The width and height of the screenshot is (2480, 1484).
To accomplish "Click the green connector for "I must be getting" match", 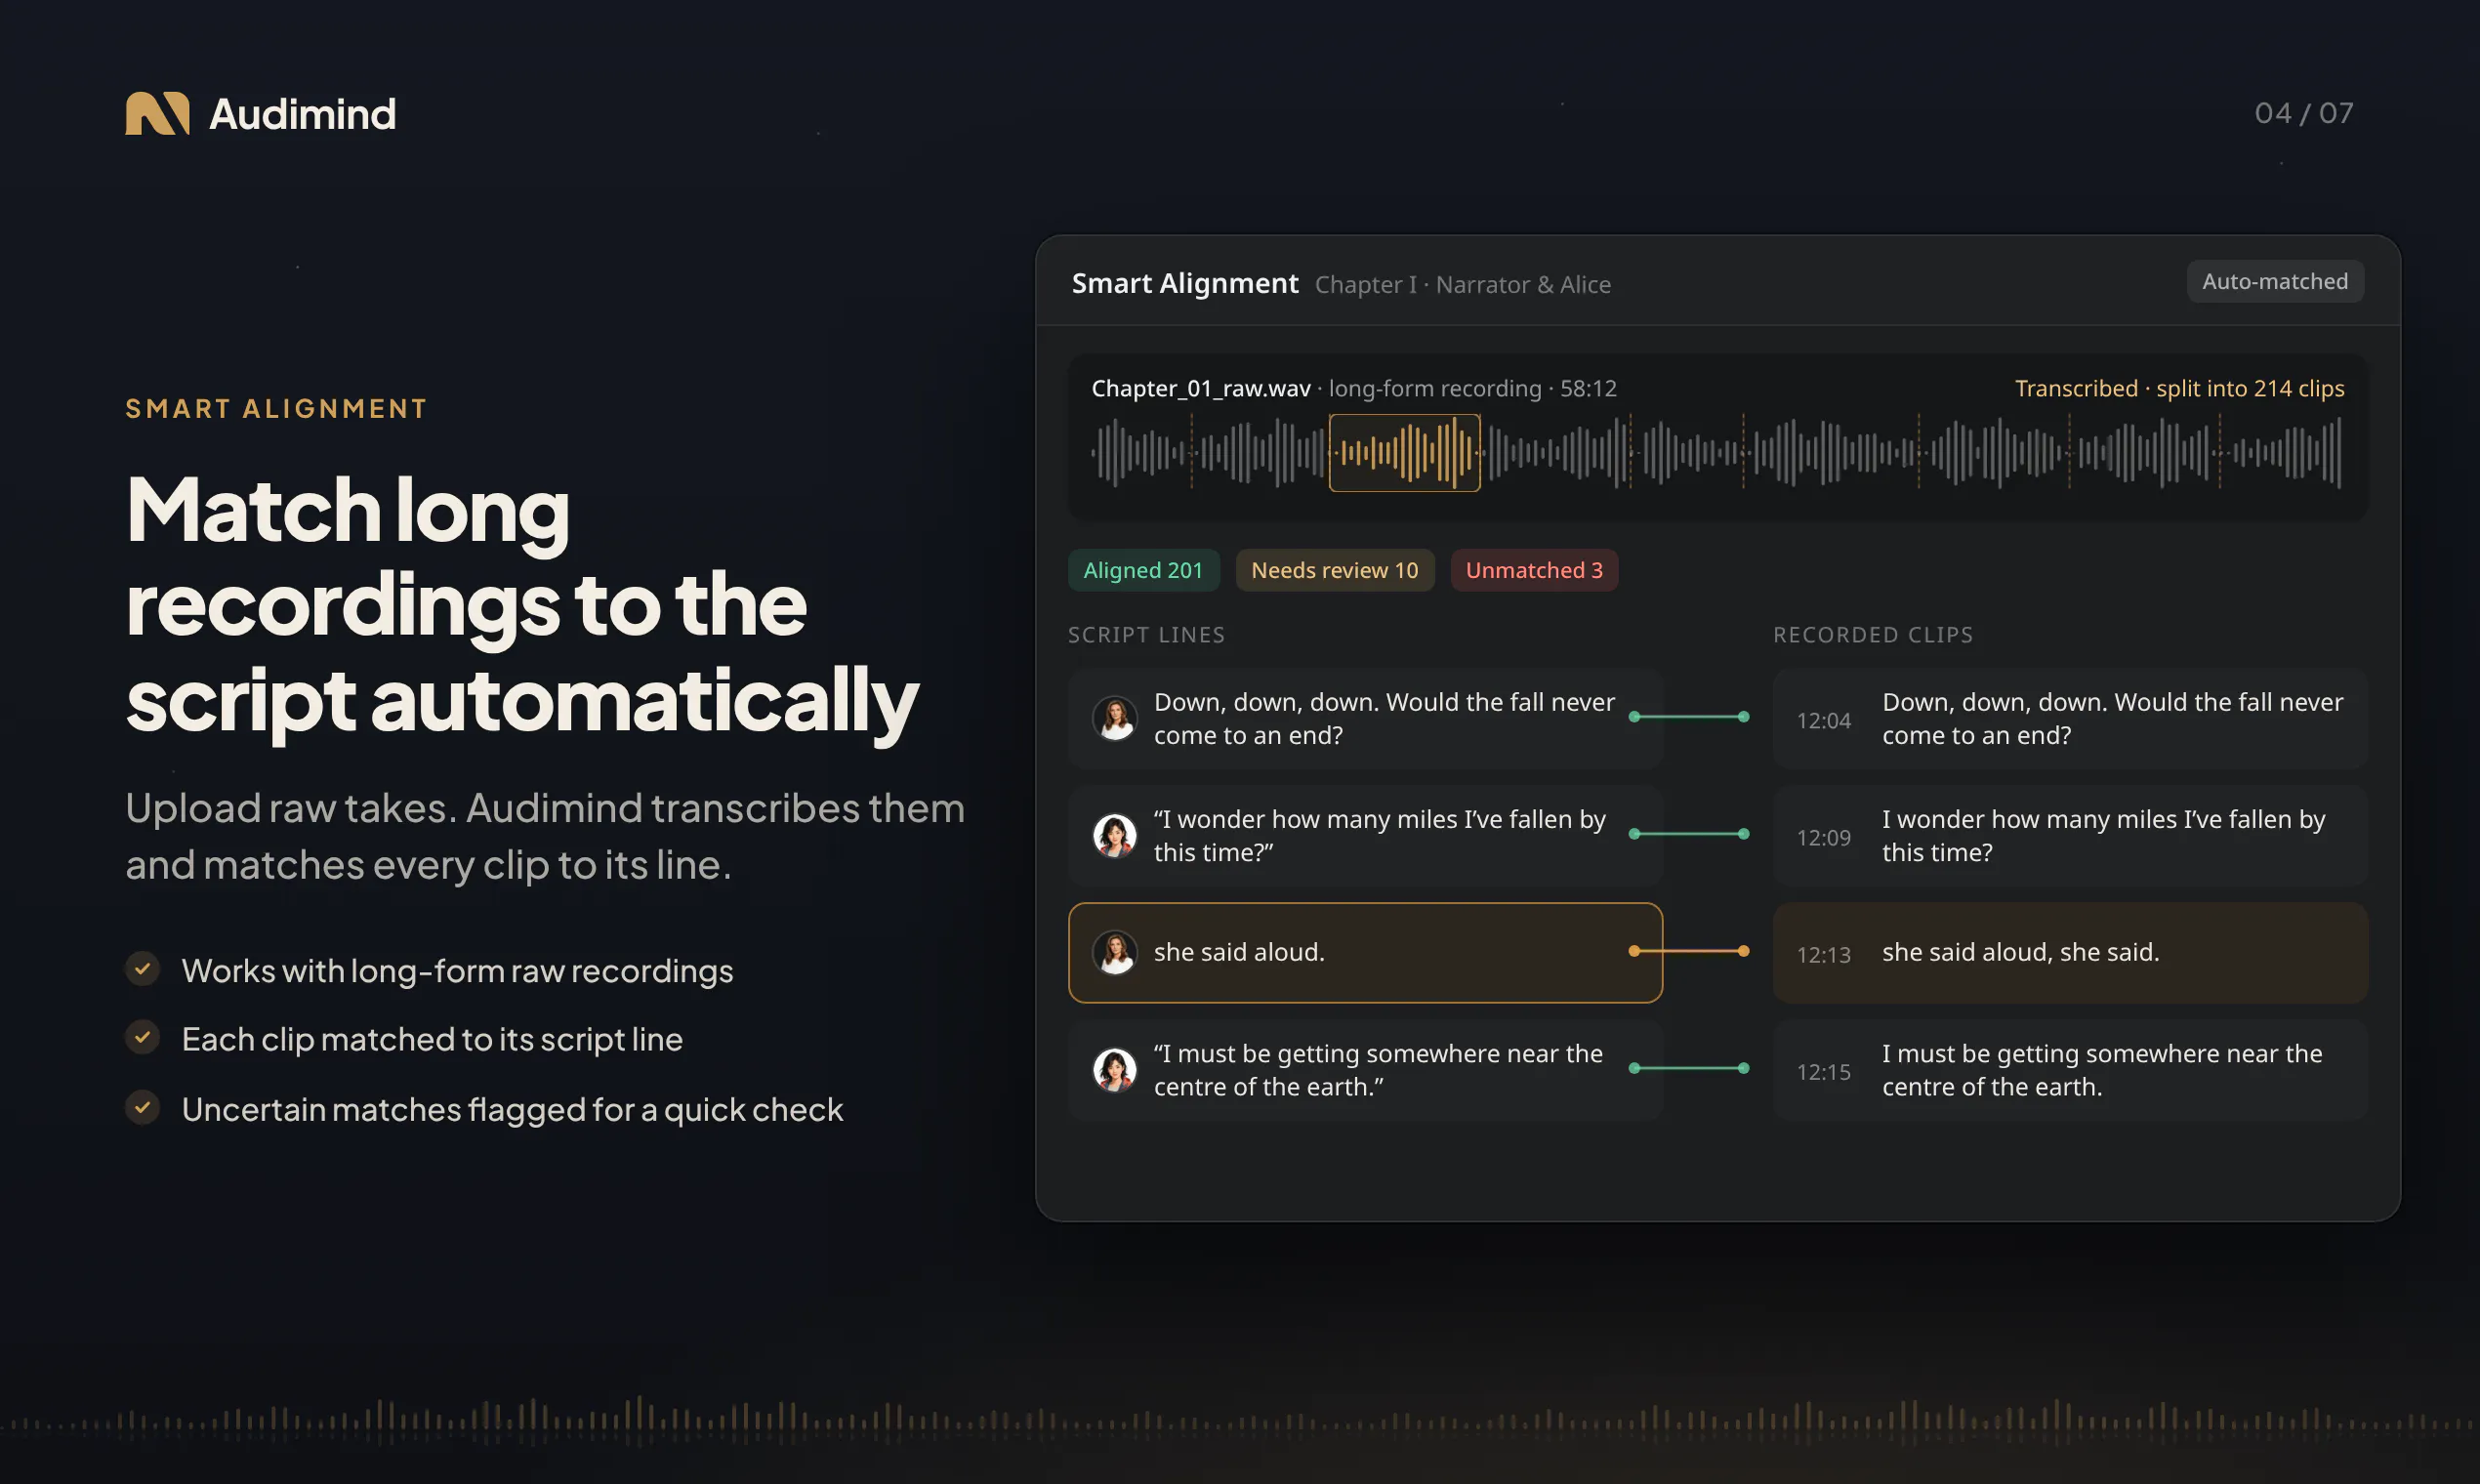I will [1689, 1068].
